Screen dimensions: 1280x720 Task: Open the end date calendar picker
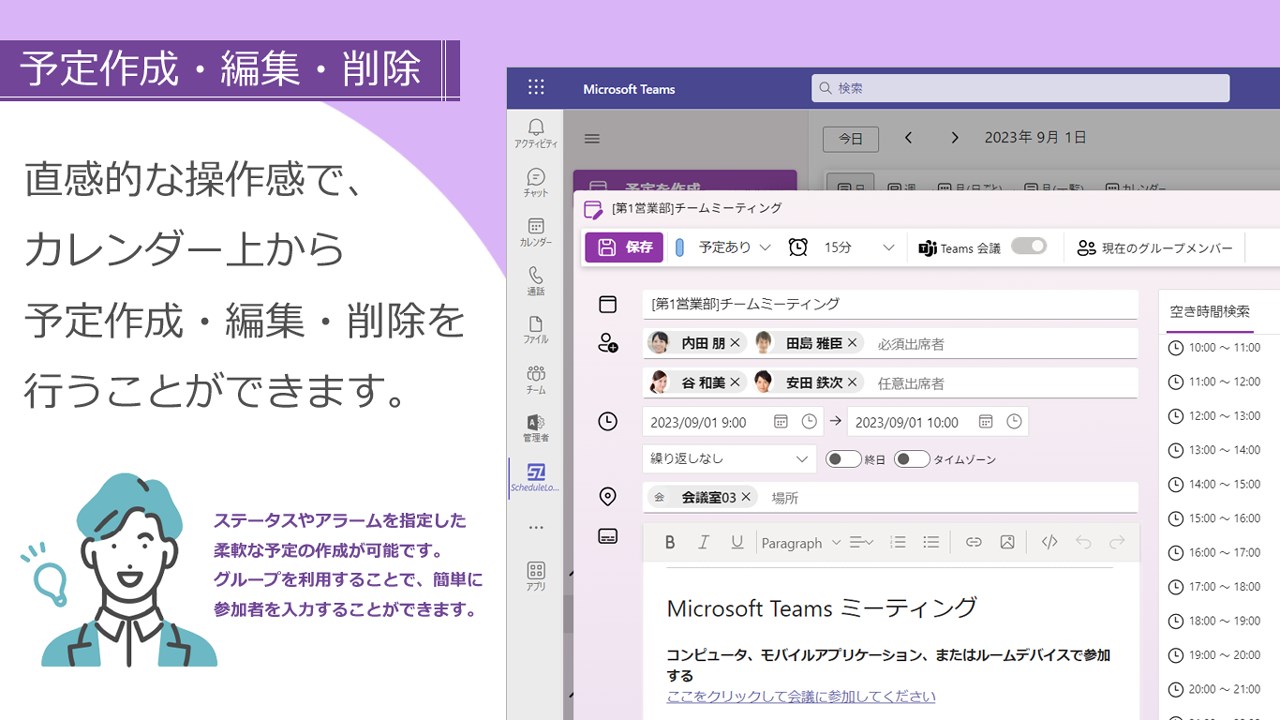click(x=986, y=422)
